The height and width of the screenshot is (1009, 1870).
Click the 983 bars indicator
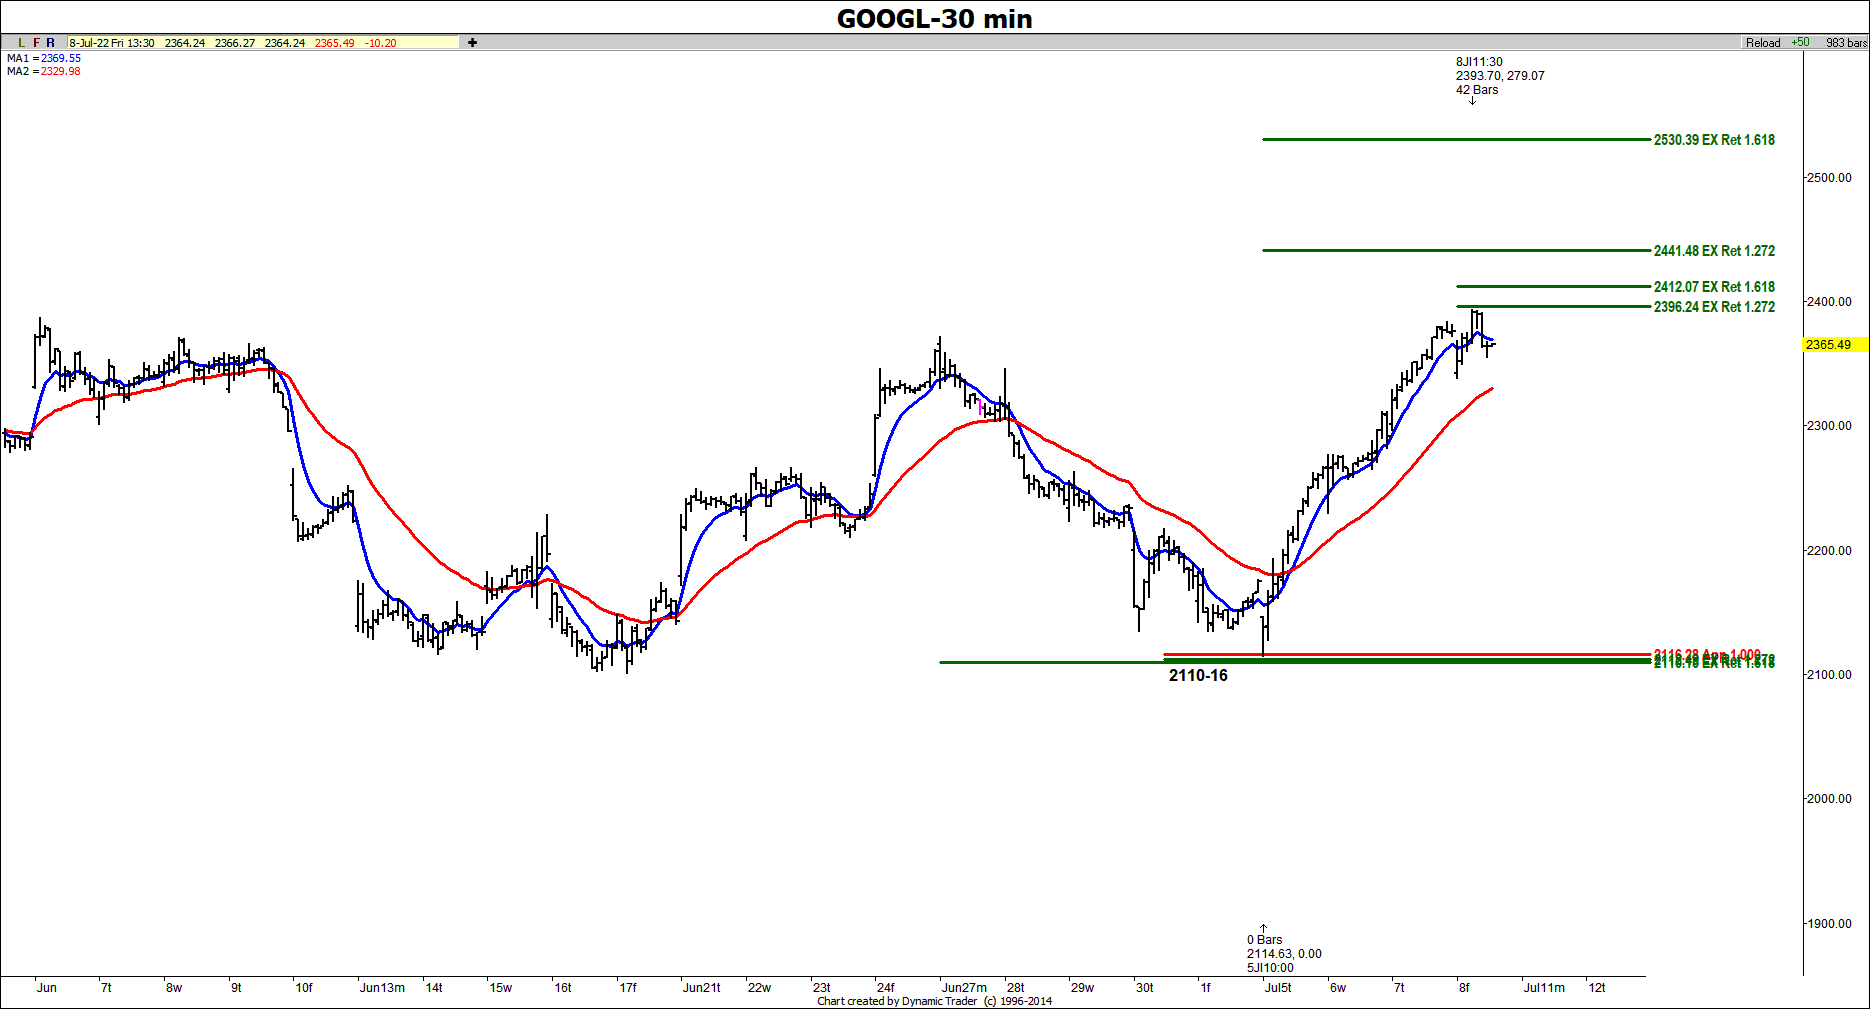pyautogui.click(x=1846, y=43)
